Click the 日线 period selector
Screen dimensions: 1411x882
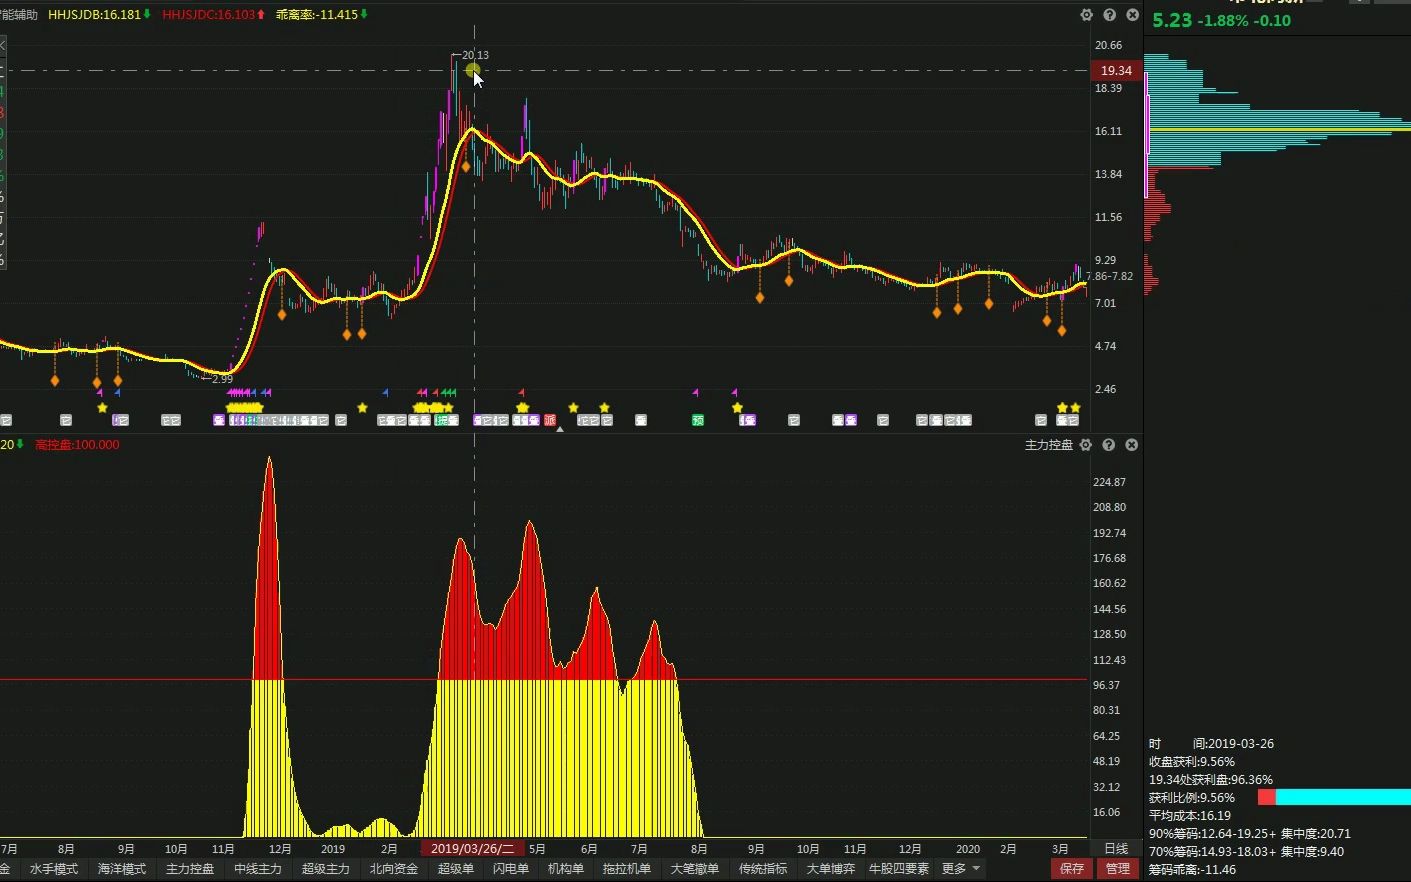(x=1116, y=849)
